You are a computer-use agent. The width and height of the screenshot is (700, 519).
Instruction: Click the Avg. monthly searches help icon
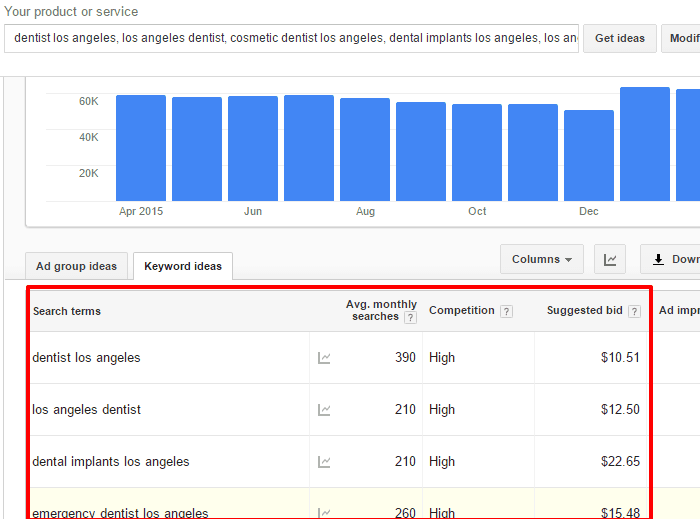pos(410,318)
